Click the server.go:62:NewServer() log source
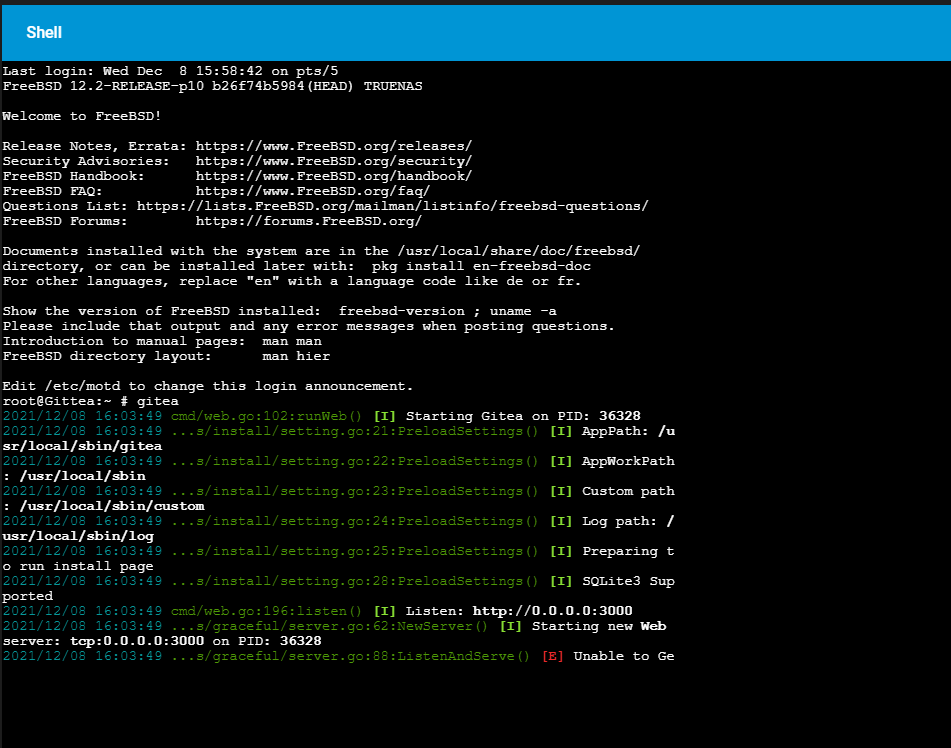Screen dimensions: 951x748 pos(329,626)
